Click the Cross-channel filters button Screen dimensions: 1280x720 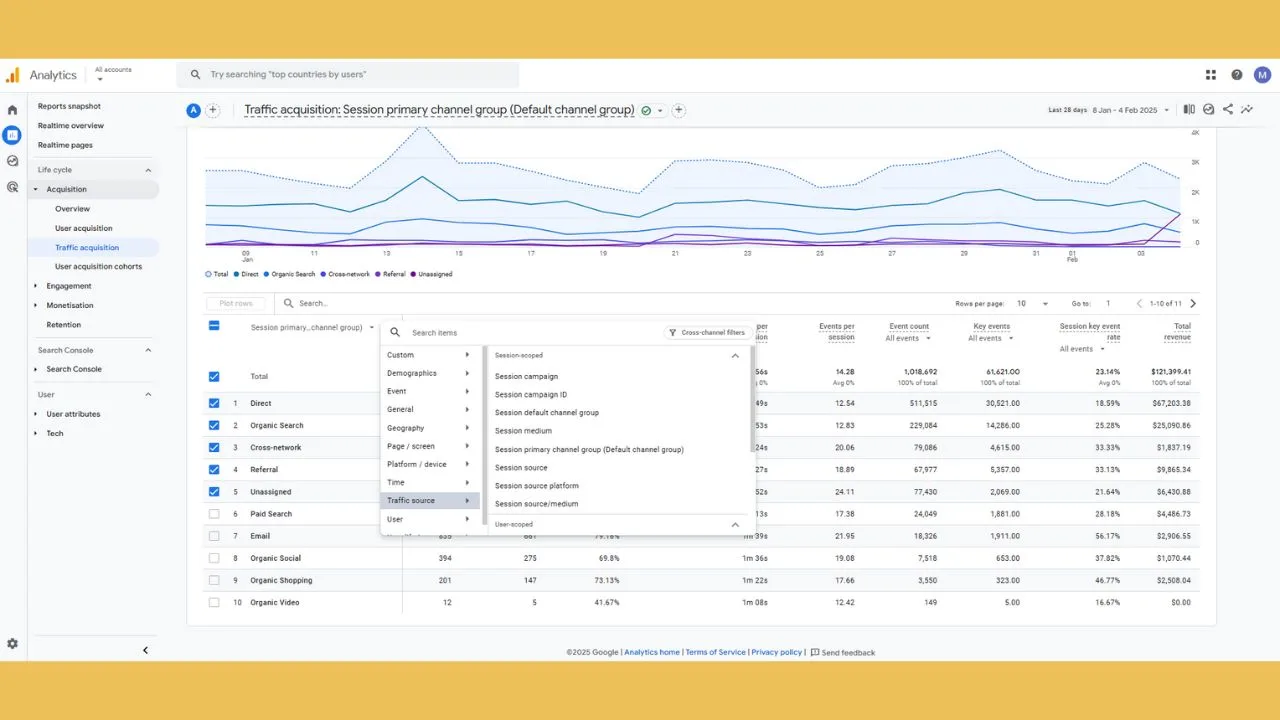(706, 332)
